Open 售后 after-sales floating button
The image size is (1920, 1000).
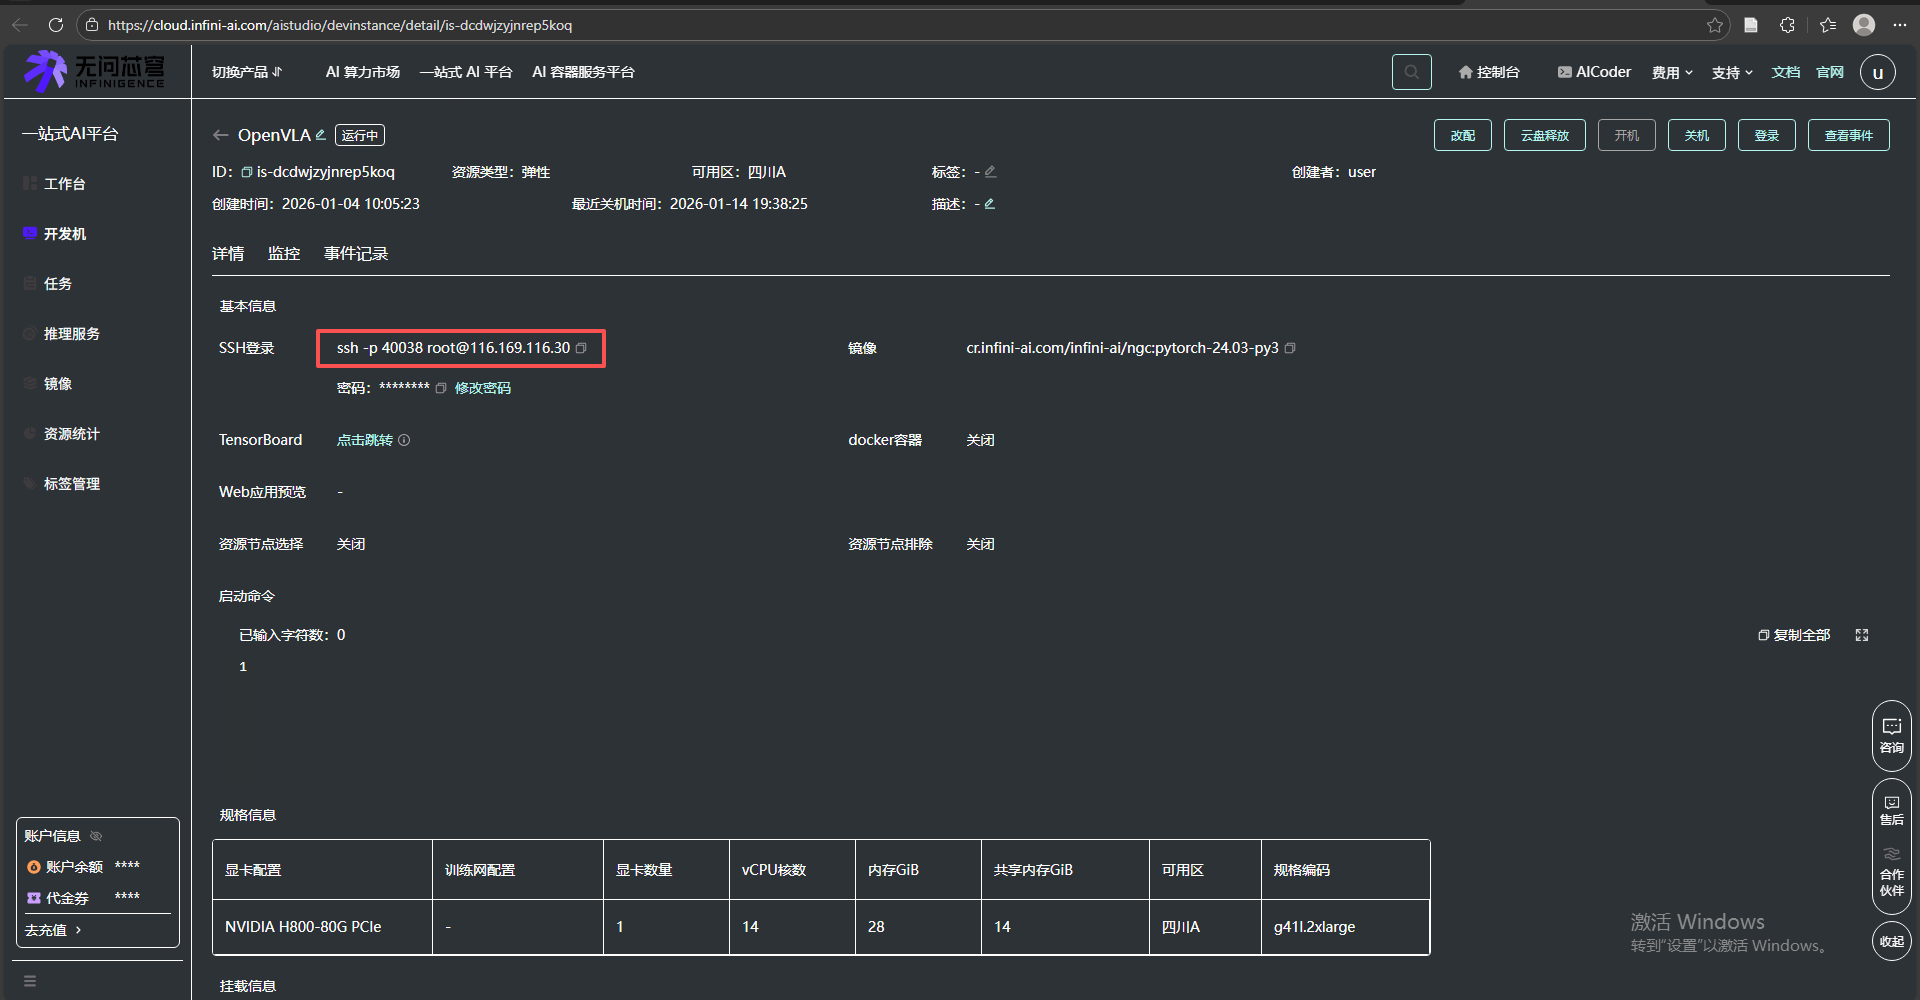click(1892, 810)
